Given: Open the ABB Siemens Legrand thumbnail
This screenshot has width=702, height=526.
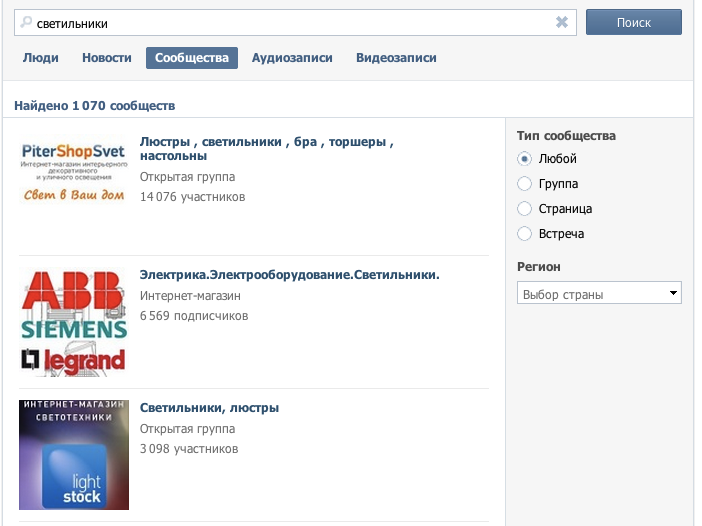Looking at the screenshot, I should (74, 322).
